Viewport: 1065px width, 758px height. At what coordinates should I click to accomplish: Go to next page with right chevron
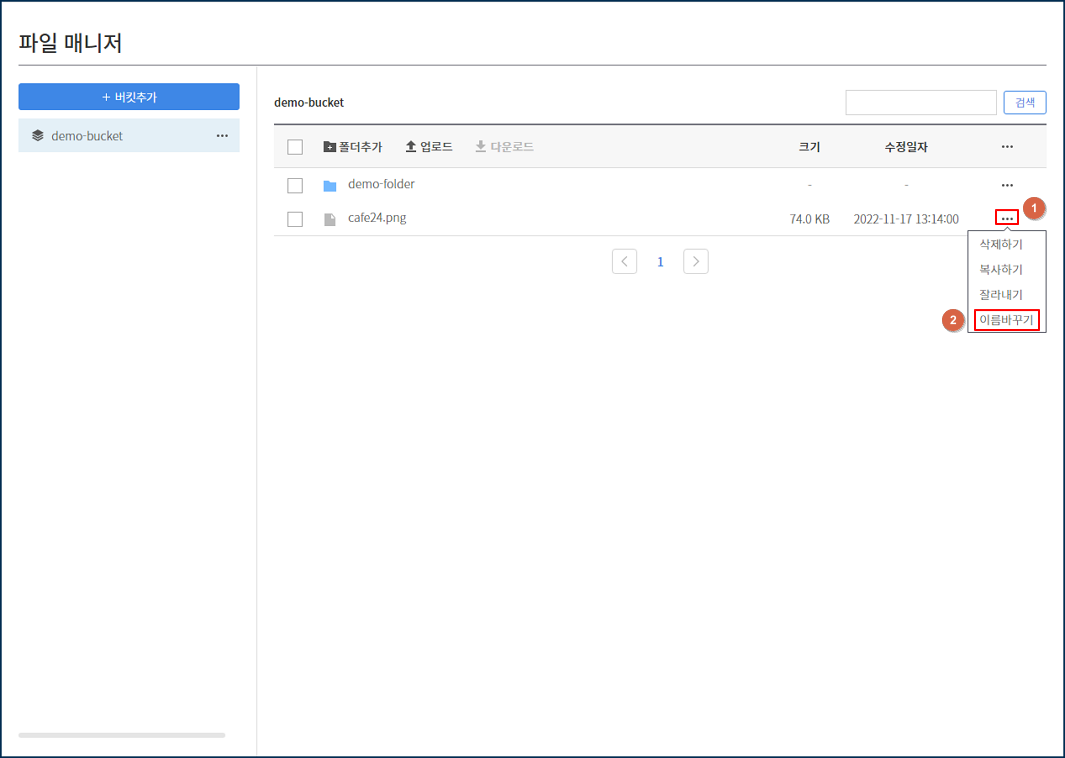696,262
